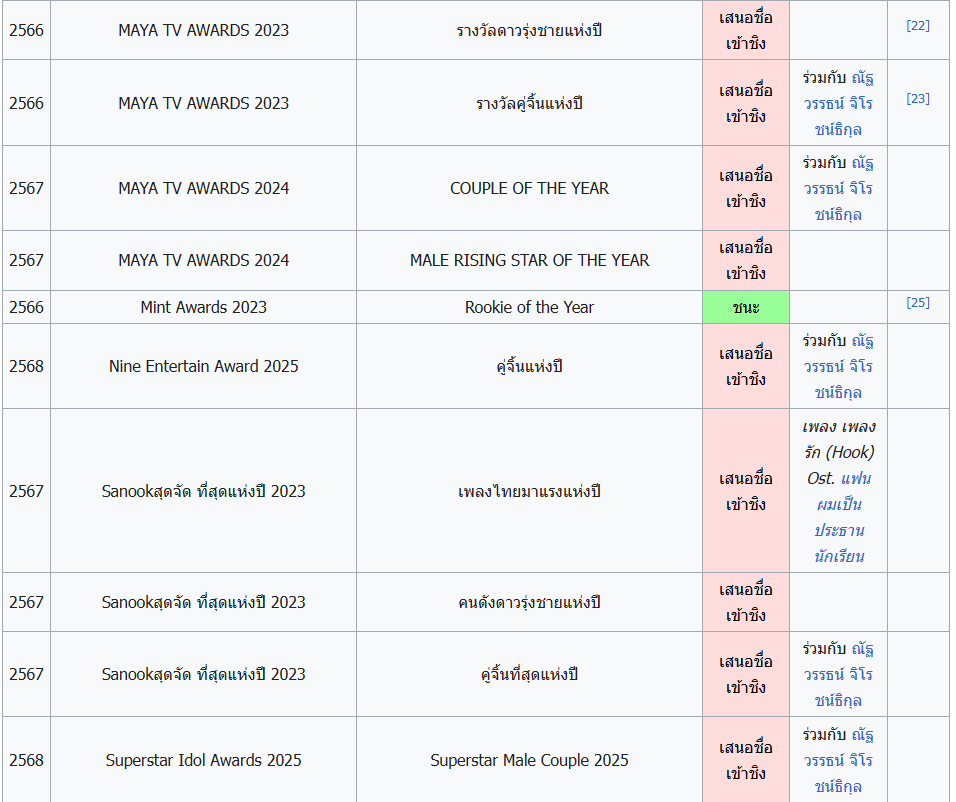
Task: Click MALE RISING STAR OF THE YEAR text
Action: click(529, 260)
